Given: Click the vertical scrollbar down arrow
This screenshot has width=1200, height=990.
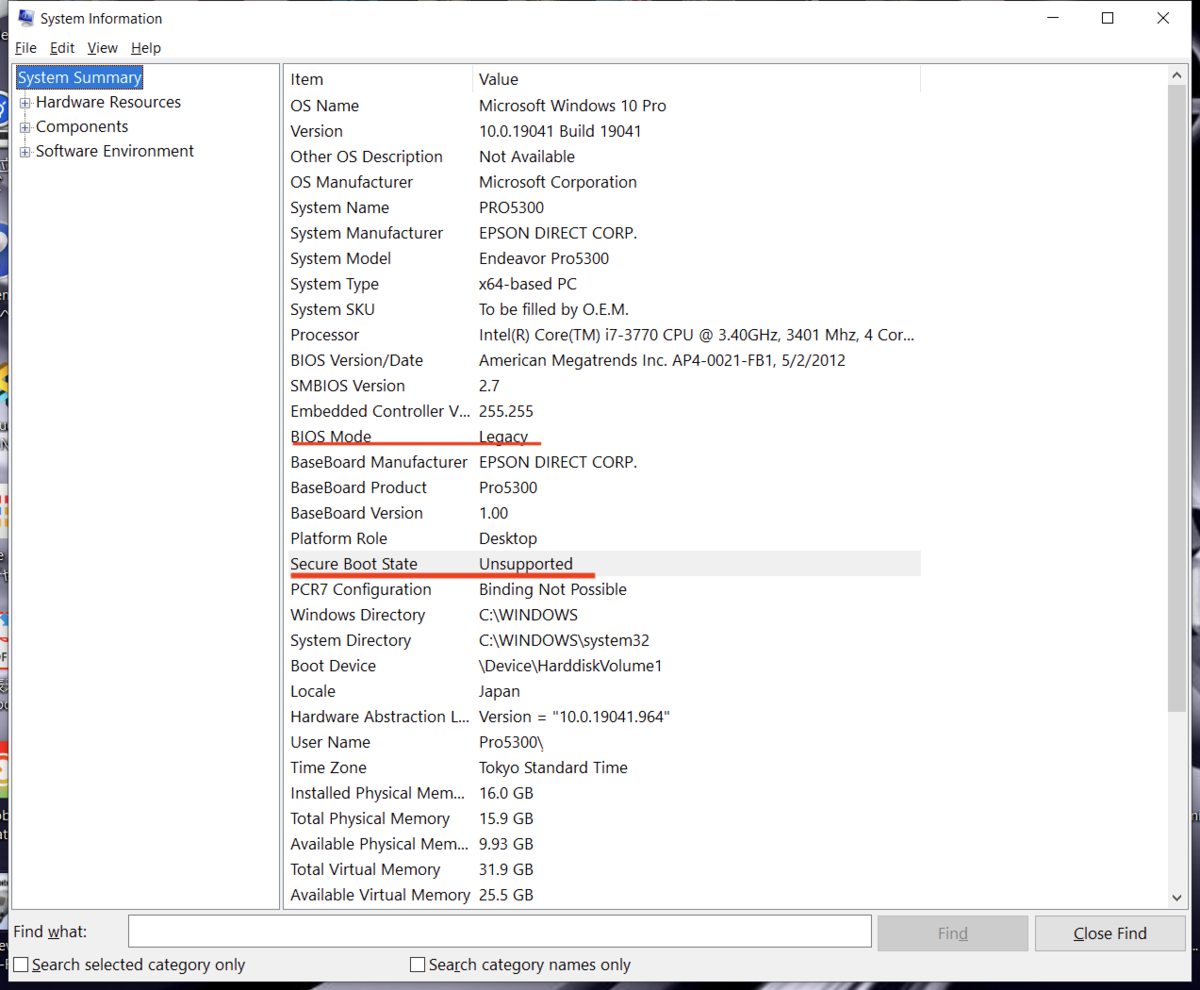Looking at the screenshot, I should [x=1176, y=898].
